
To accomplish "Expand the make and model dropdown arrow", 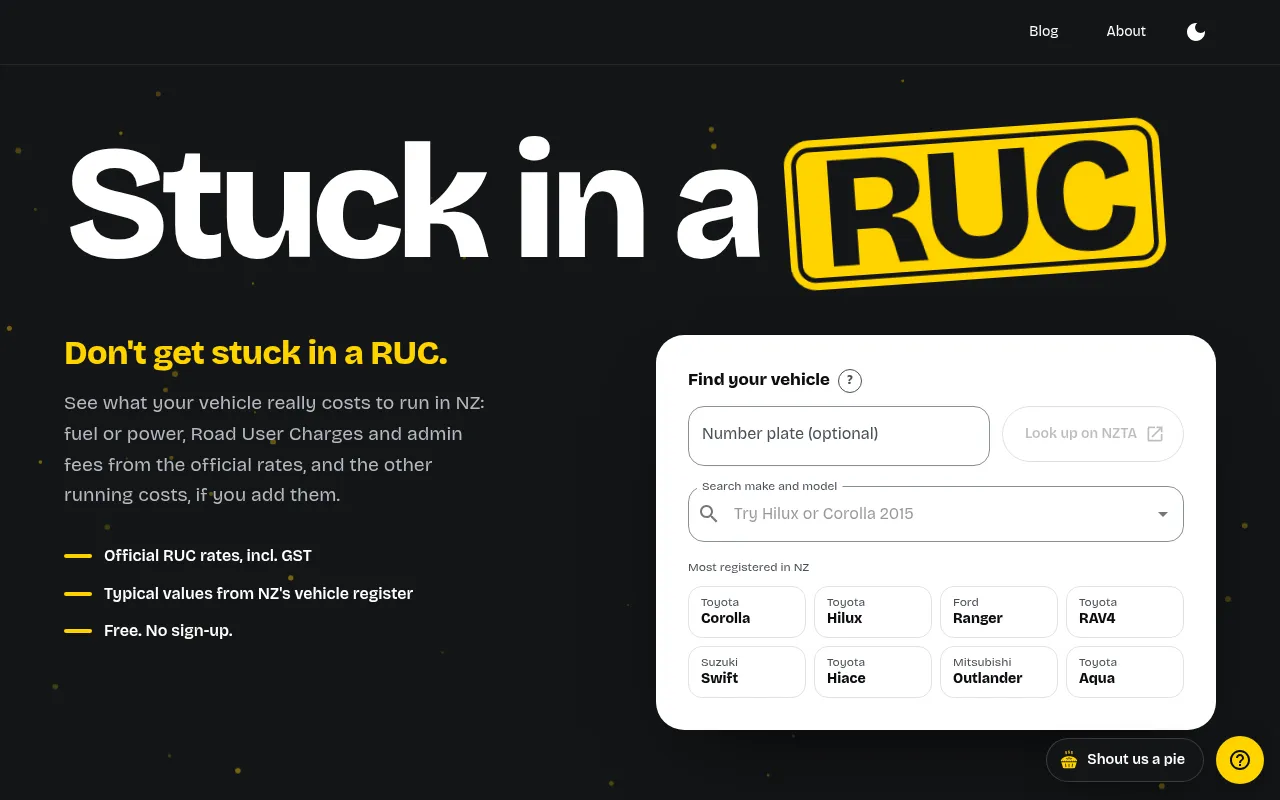I will (1163, 514).
